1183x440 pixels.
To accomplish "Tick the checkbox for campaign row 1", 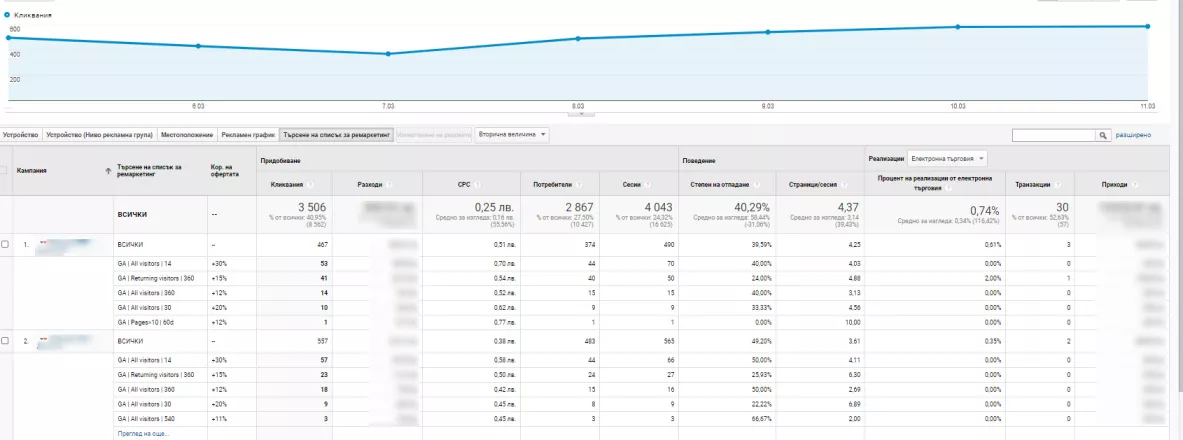I will (5, 245).
